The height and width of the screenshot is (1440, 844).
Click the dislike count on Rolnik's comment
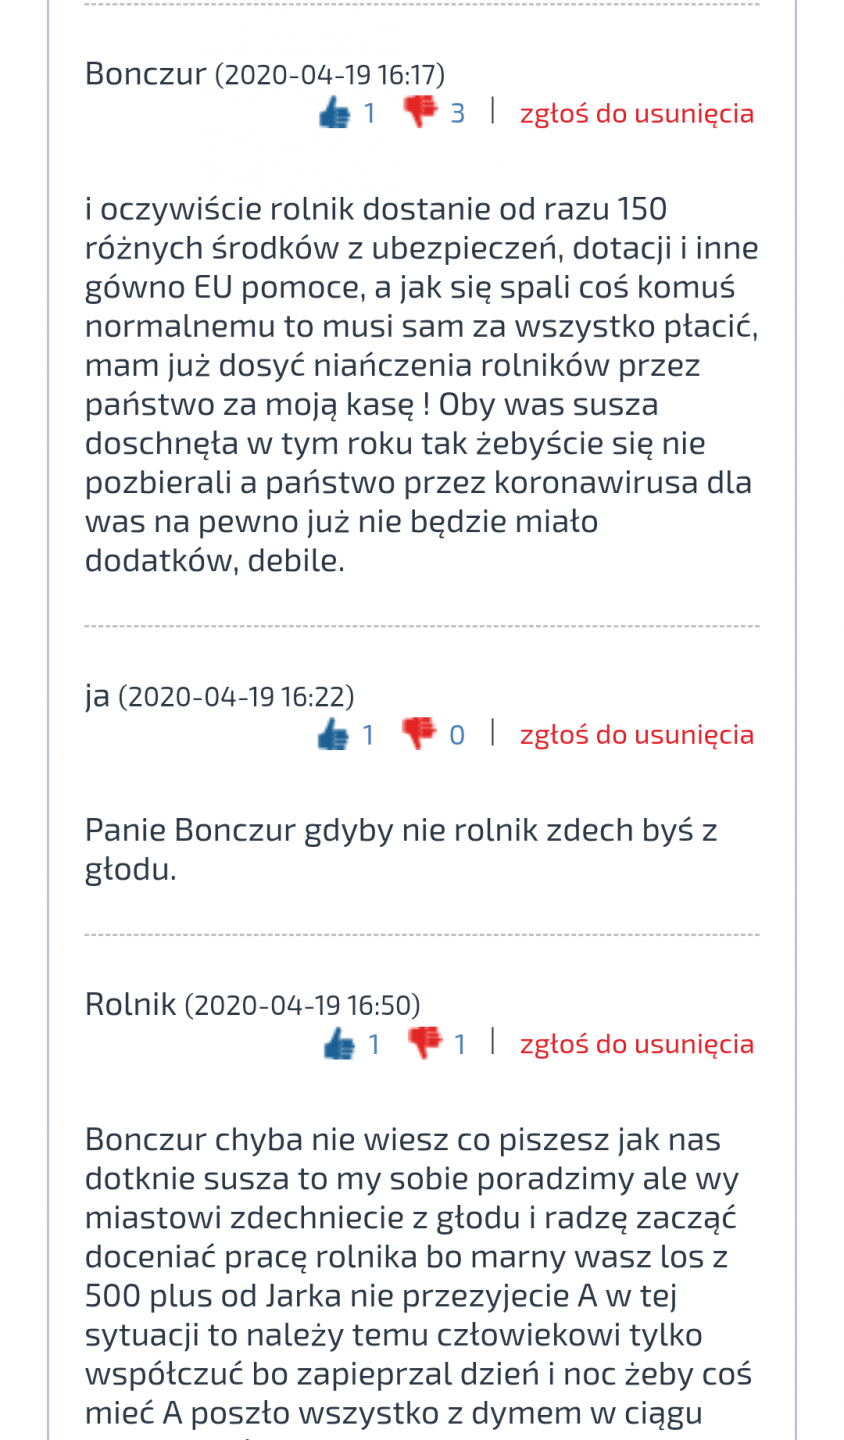point(460,1045)
